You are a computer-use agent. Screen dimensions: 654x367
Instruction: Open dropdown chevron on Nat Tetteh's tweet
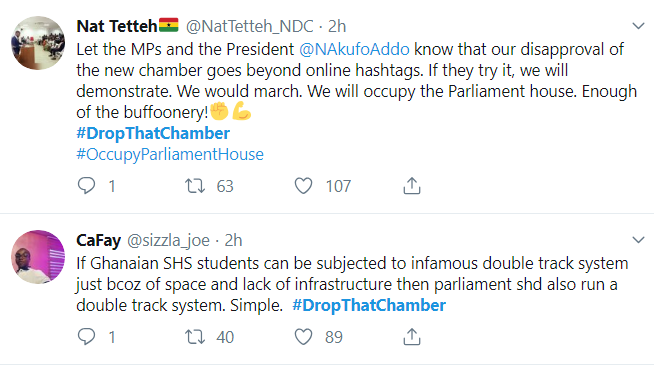638,26
